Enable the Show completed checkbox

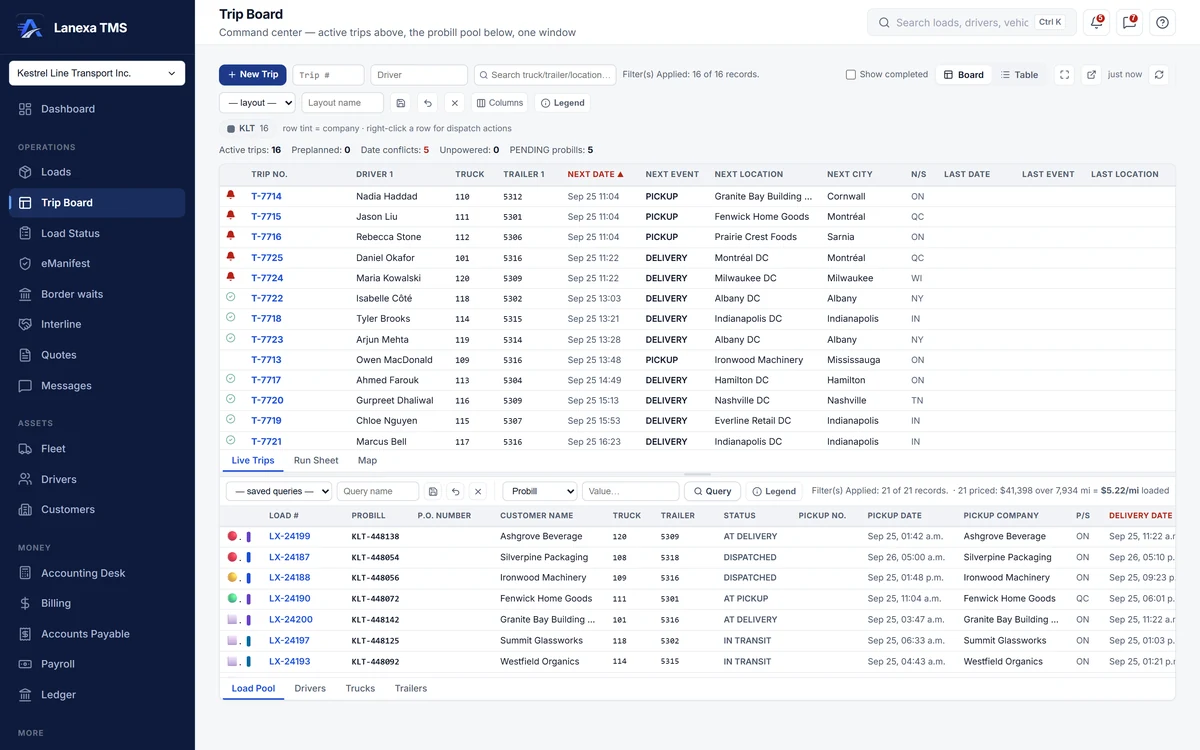[851, 75]
